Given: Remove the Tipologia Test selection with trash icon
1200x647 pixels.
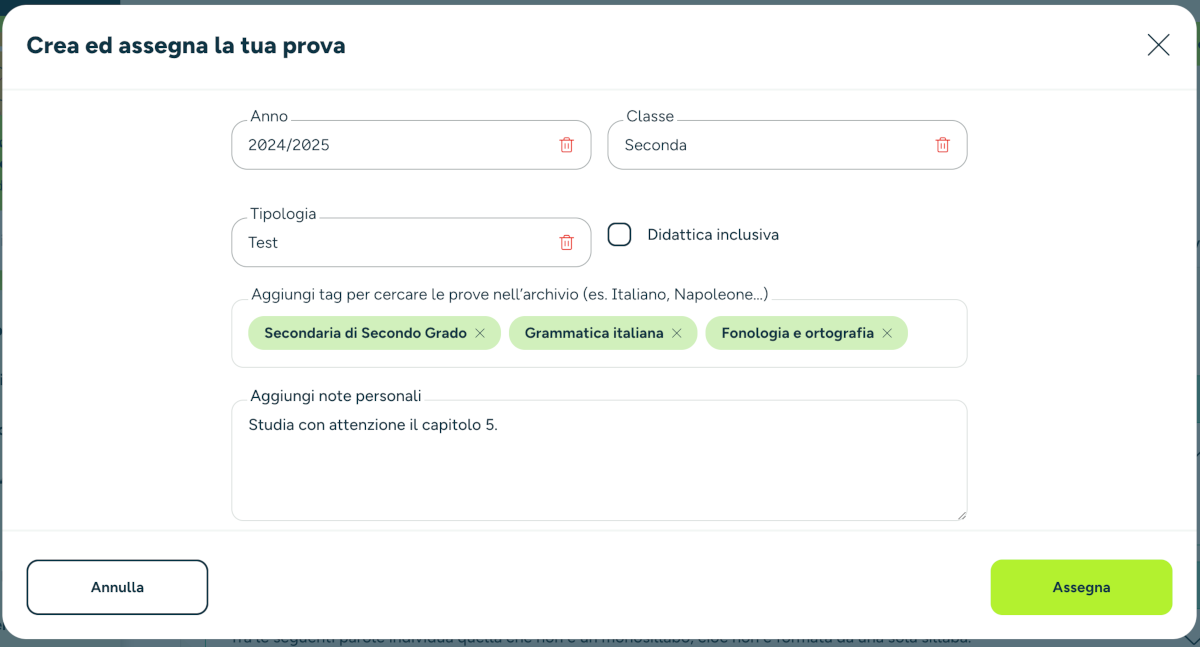Looking at the screenshot, I should click(566, 242).
